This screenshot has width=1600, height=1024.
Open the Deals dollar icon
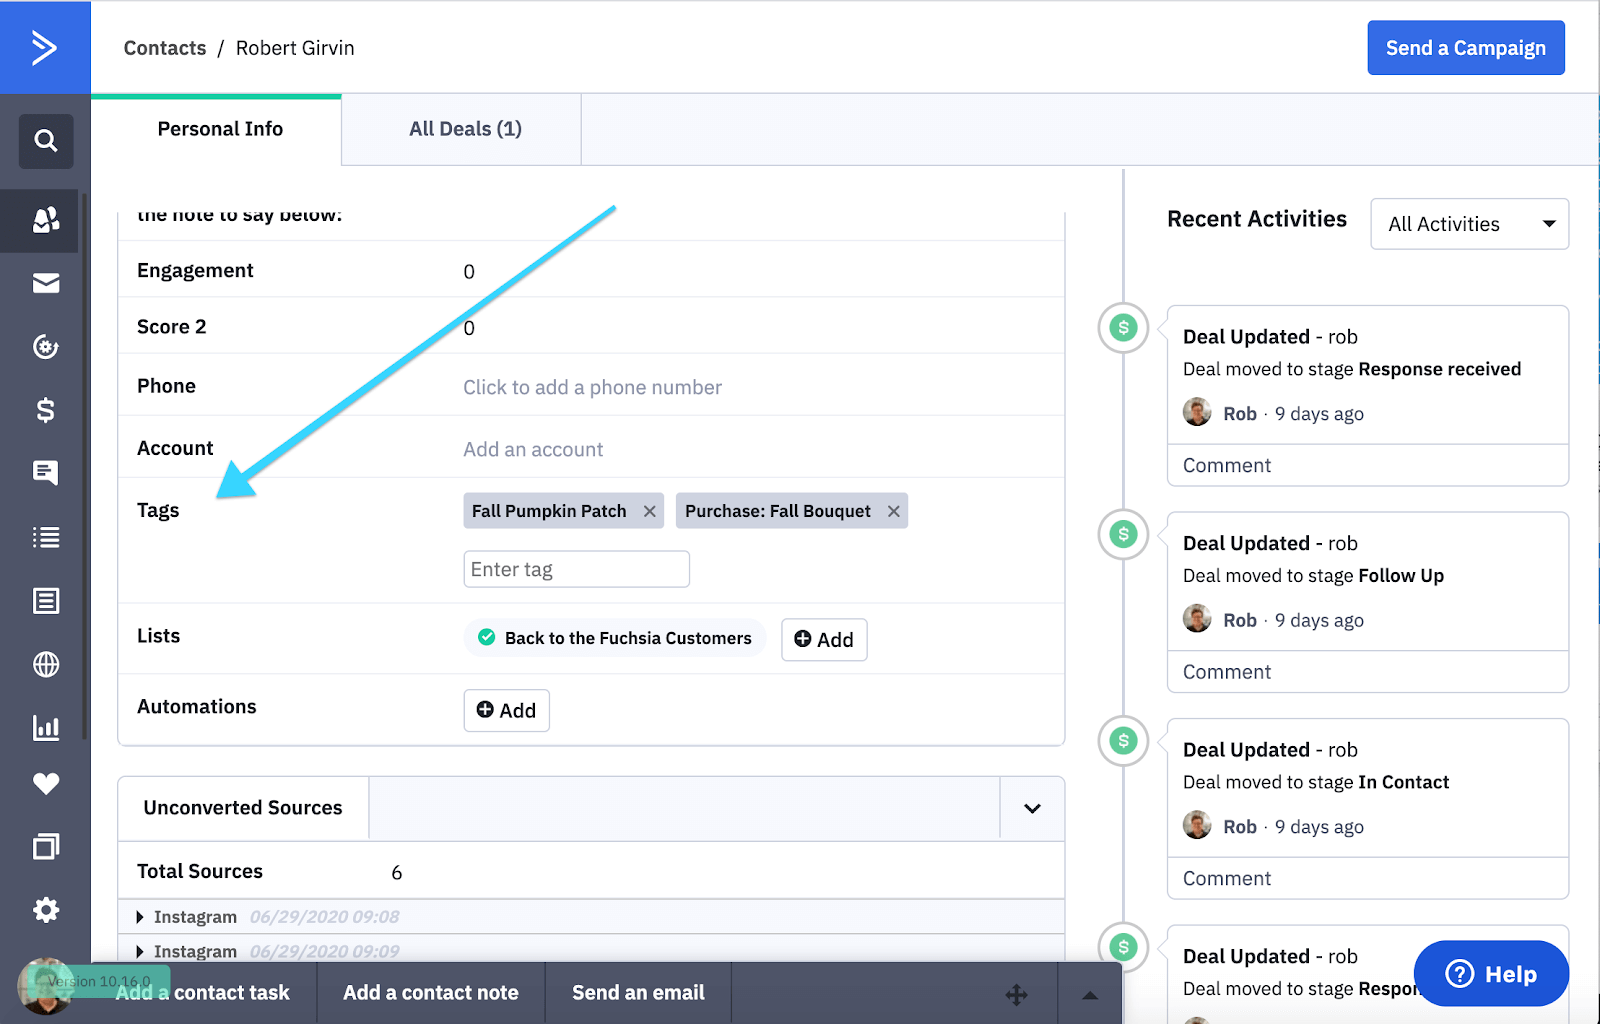[x=46, y=410]
